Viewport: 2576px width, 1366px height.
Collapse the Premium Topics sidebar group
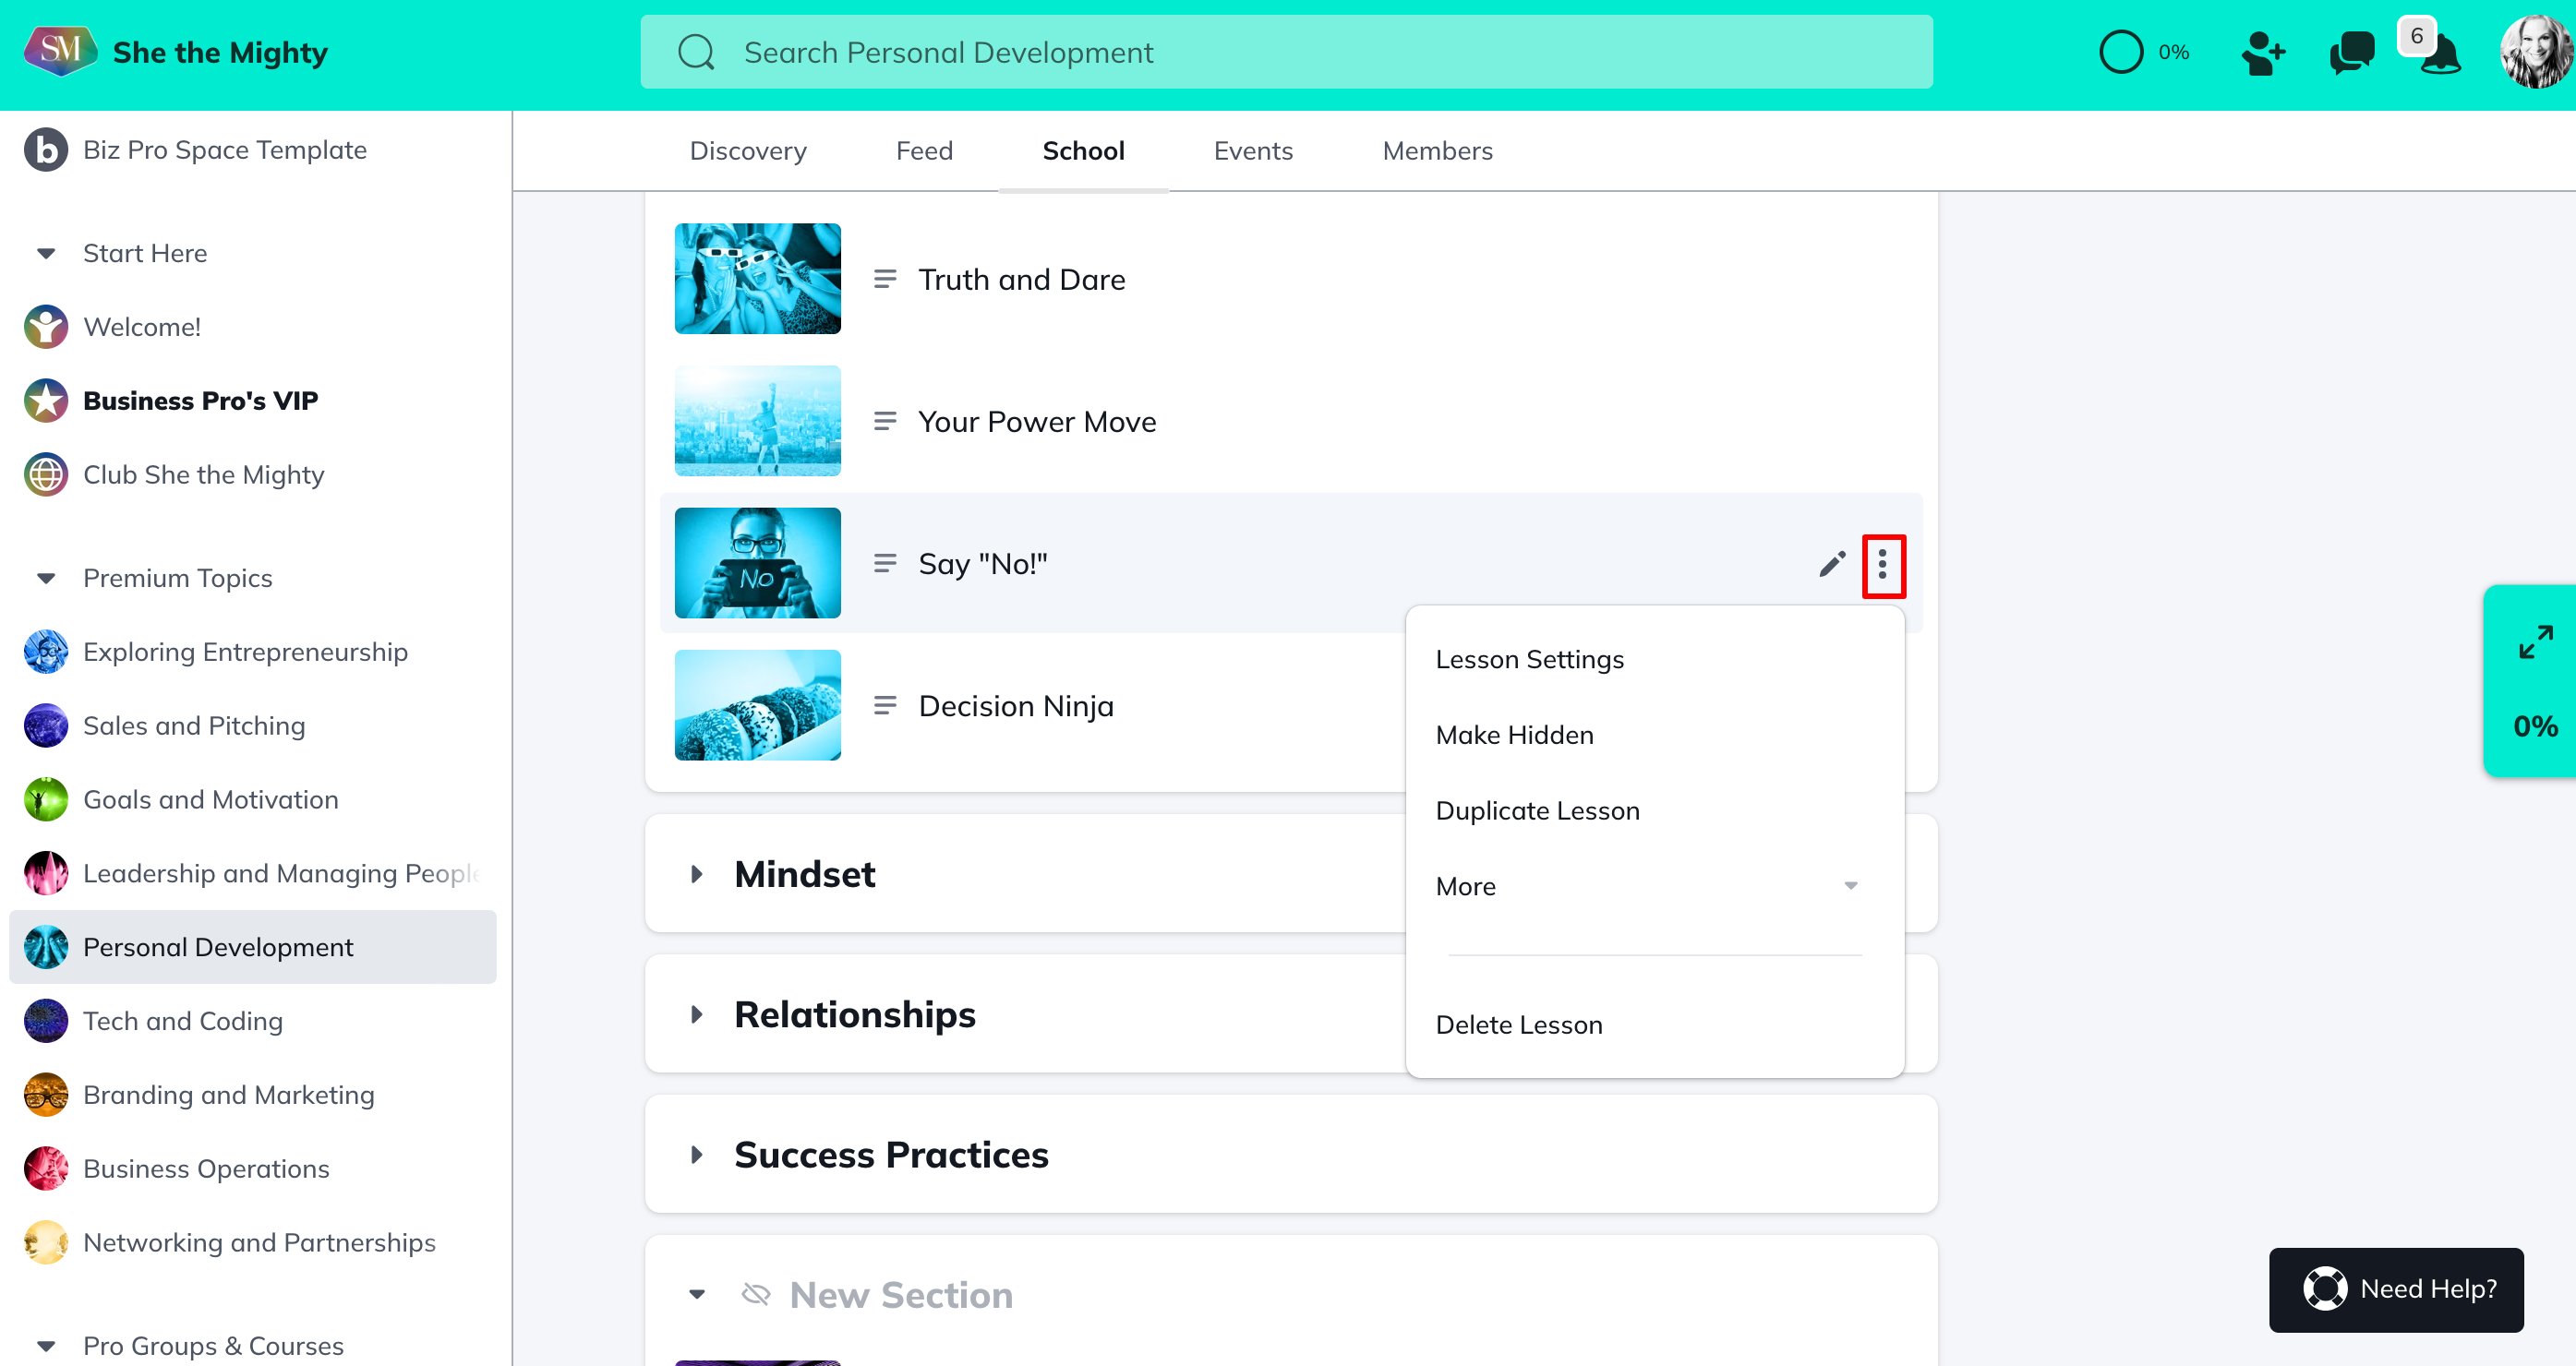[x=46, y=578]
